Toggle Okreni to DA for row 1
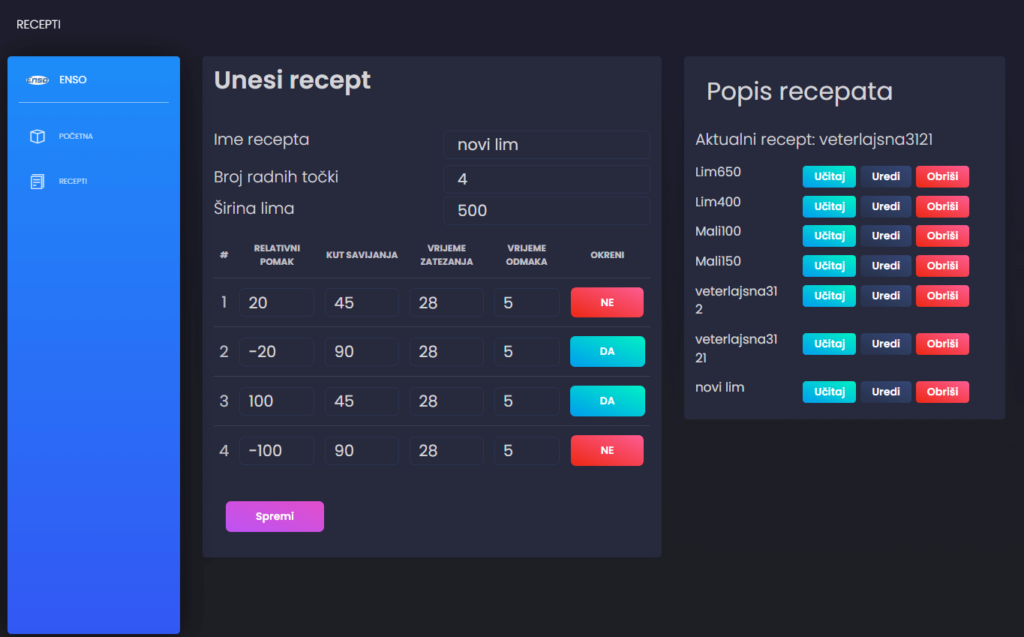This screenshot has width=1024, height=637. coord(607,301)
